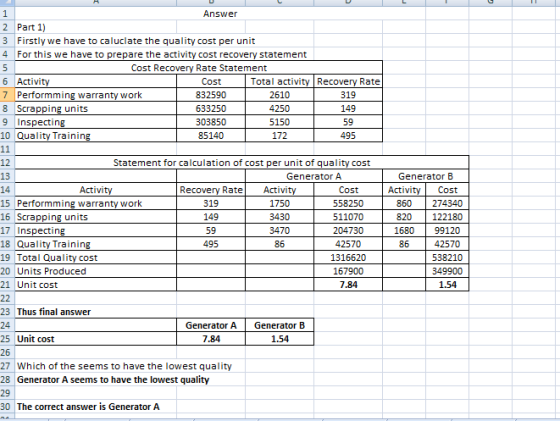Click 'Inspecting' in row 9
560x421 pixels.
pos(96,122)
